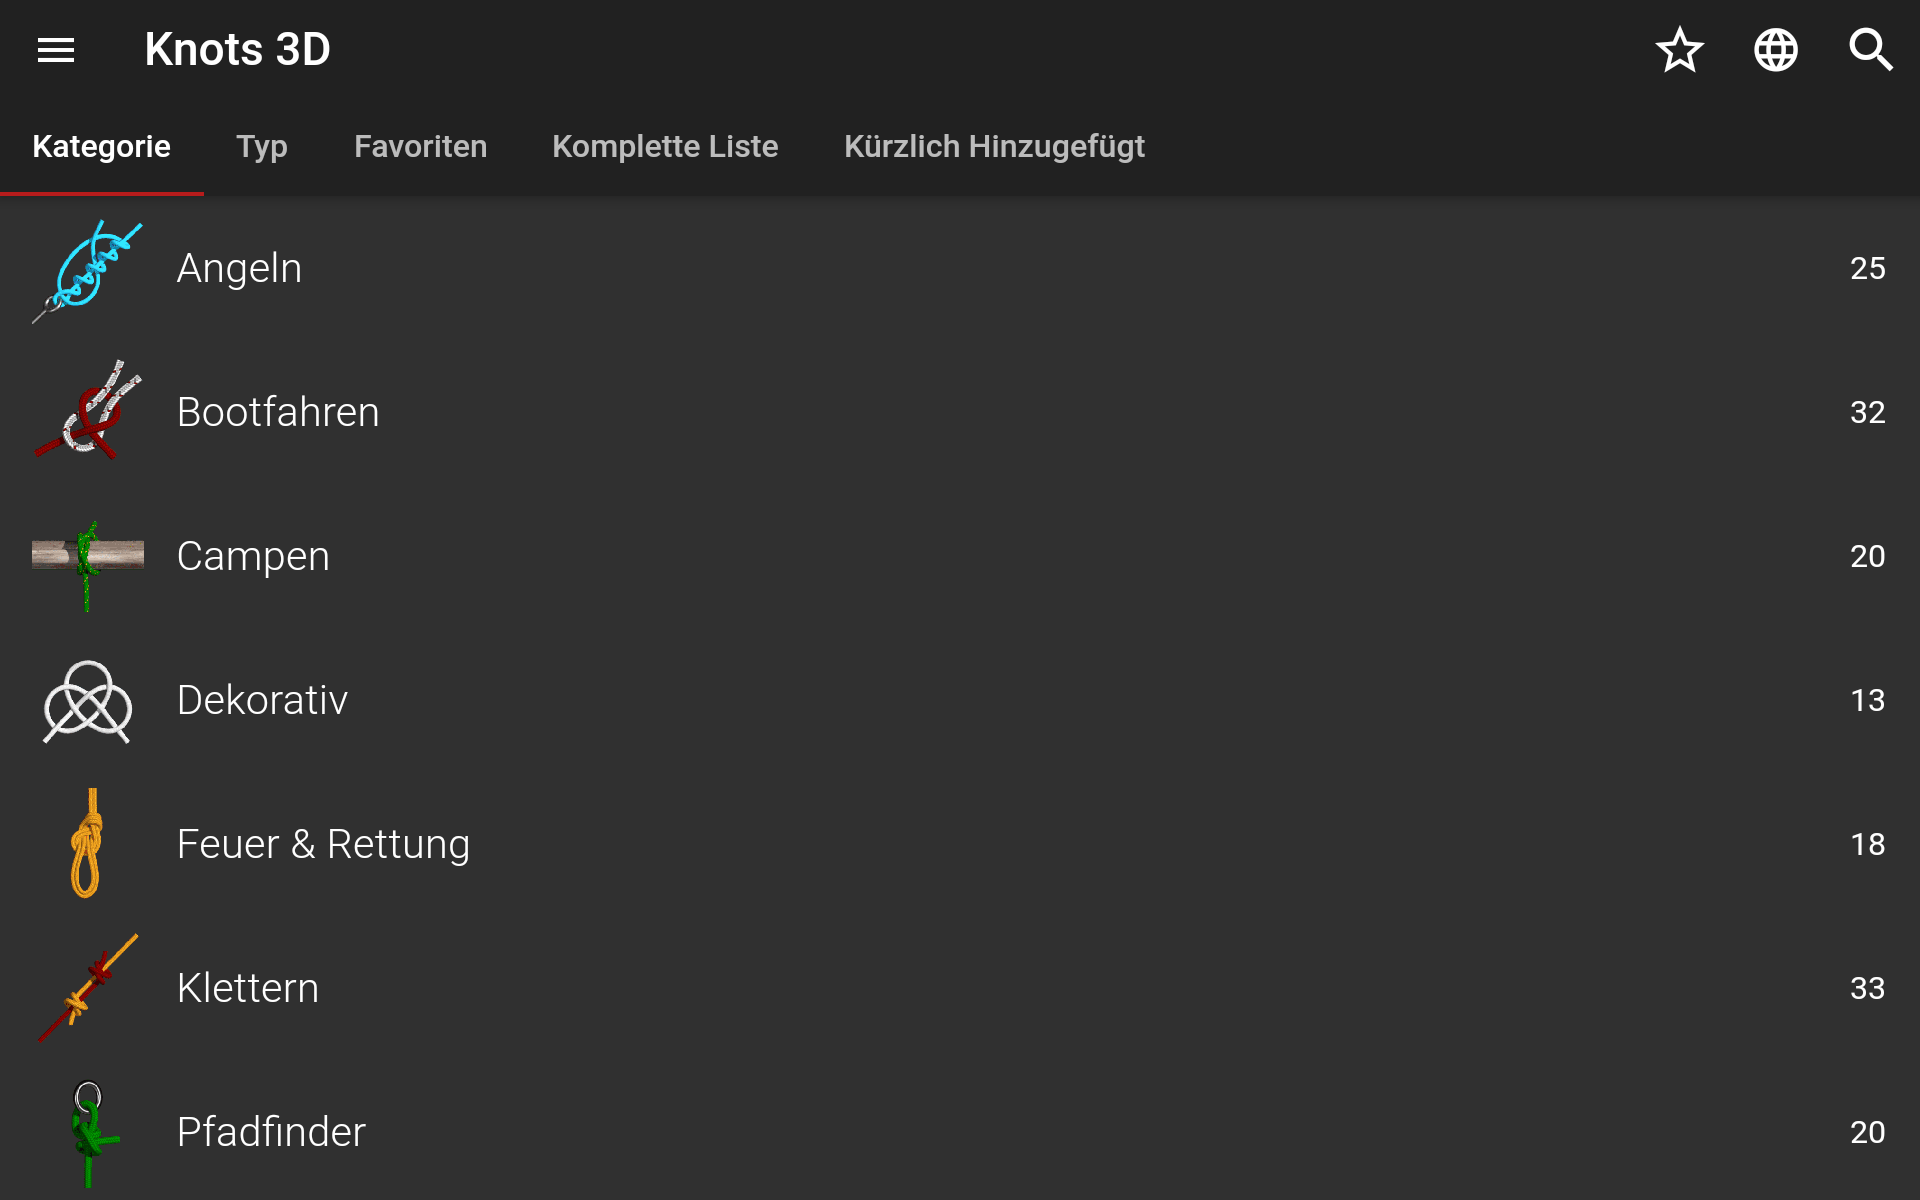Tap the favorites star icon

pyautogui.click(x=1680, y=50)
